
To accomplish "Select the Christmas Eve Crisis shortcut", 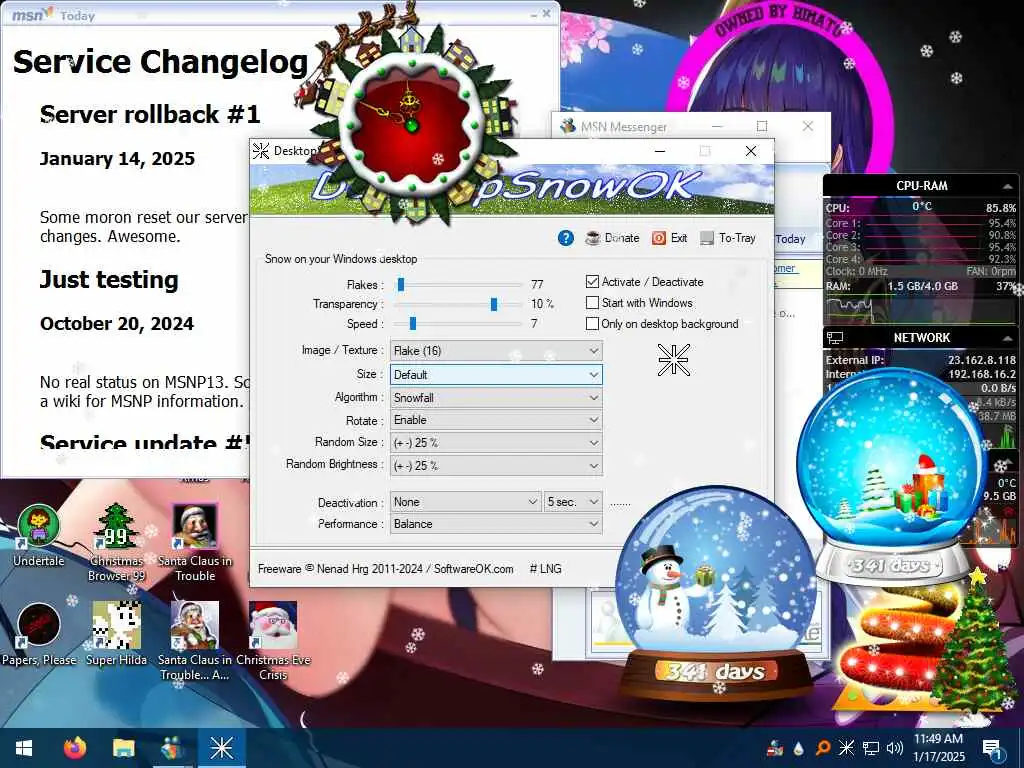I will (x=273, y=641).
